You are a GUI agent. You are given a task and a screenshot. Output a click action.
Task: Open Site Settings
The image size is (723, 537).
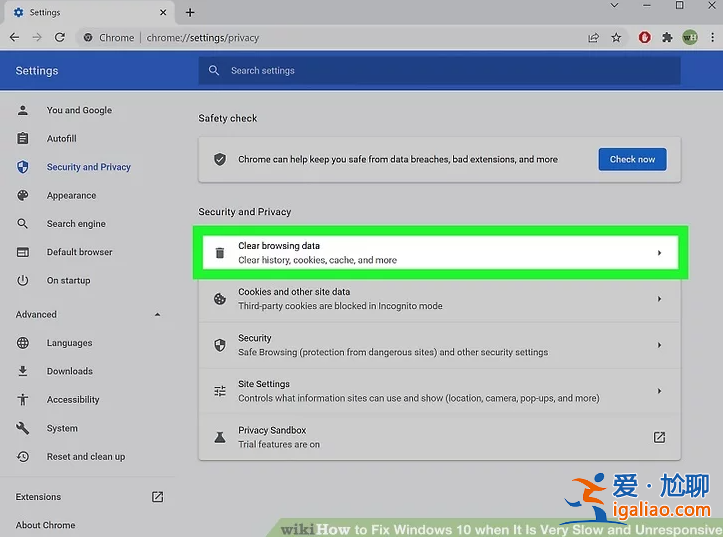point(439,391)
